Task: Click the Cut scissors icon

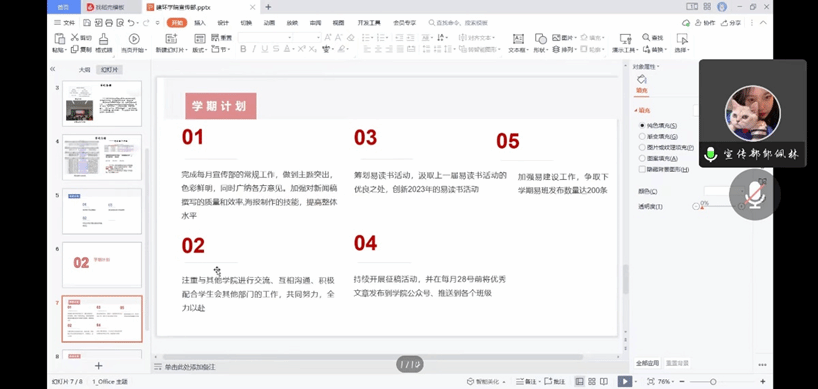Action: 75,38
